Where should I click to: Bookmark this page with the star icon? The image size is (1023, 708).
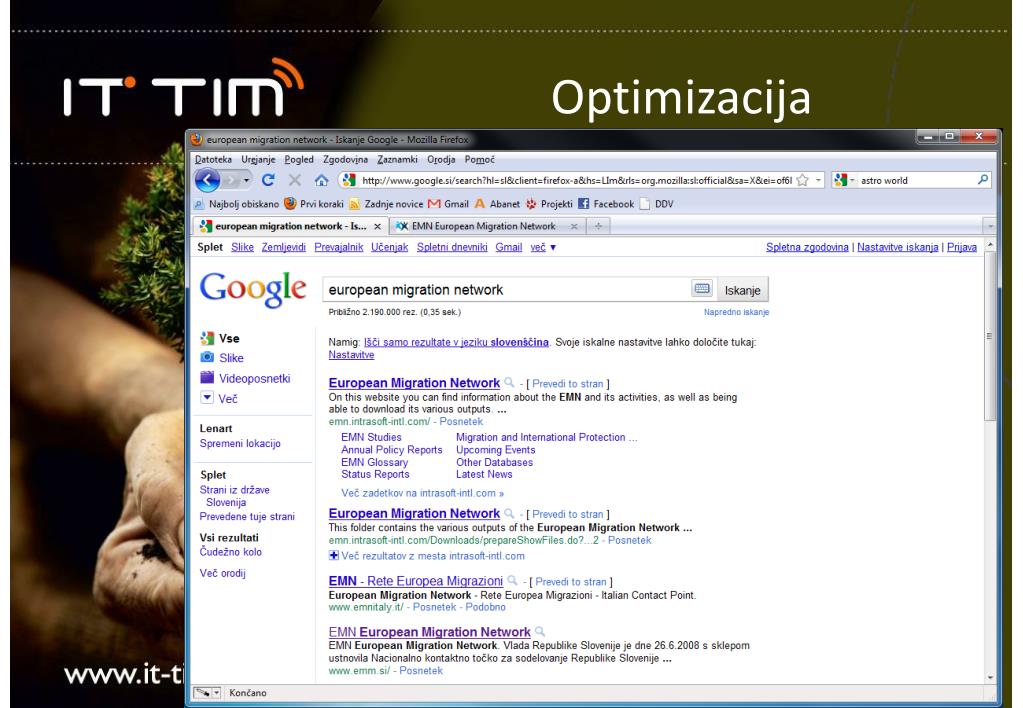802,180
